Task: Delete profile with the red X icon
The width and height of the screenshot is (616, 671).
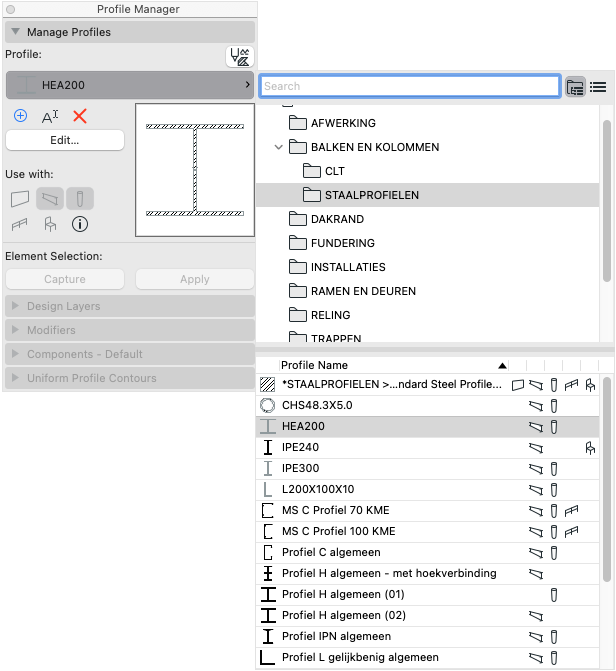Action: pos(80,116)
